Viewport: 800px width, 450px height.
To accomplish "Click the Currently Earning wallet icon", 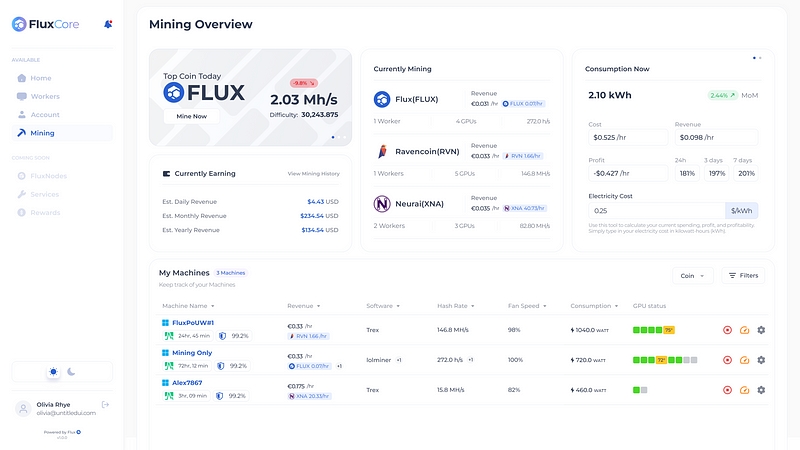I will tap(166, 173).
